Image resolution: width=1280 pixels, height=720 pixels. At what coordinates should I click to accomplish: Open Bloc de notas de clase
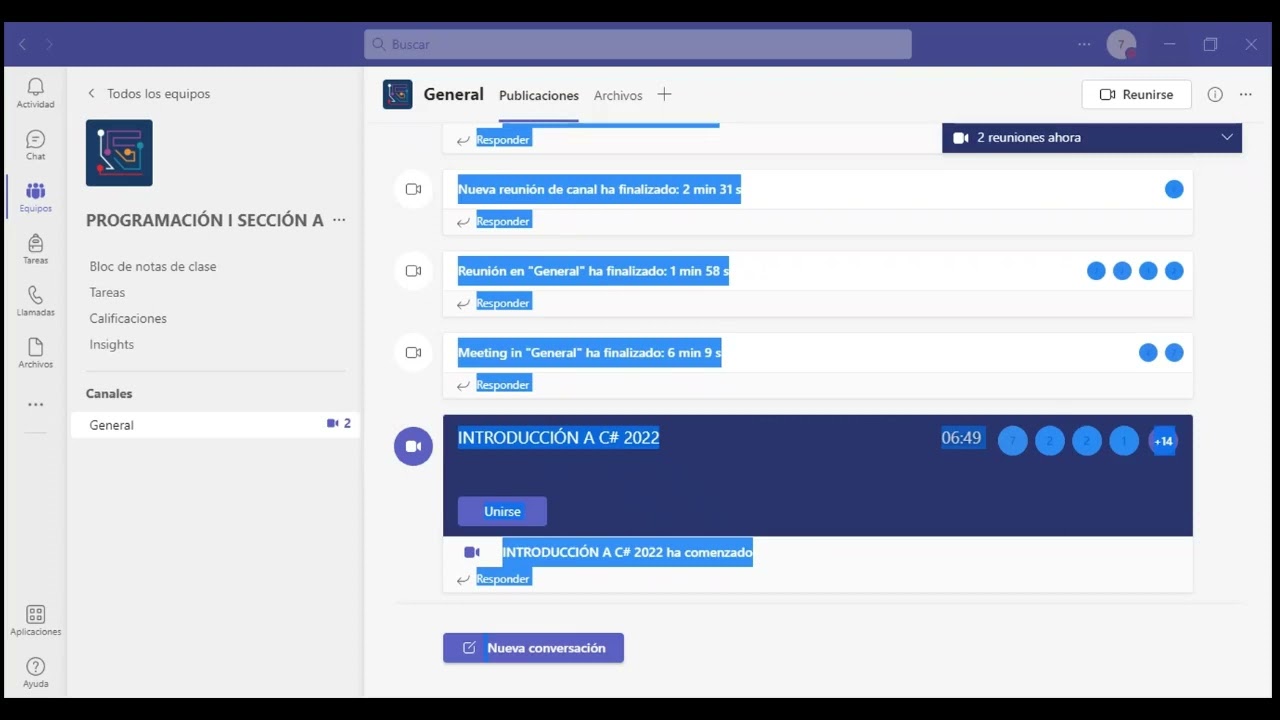[153, 267]
